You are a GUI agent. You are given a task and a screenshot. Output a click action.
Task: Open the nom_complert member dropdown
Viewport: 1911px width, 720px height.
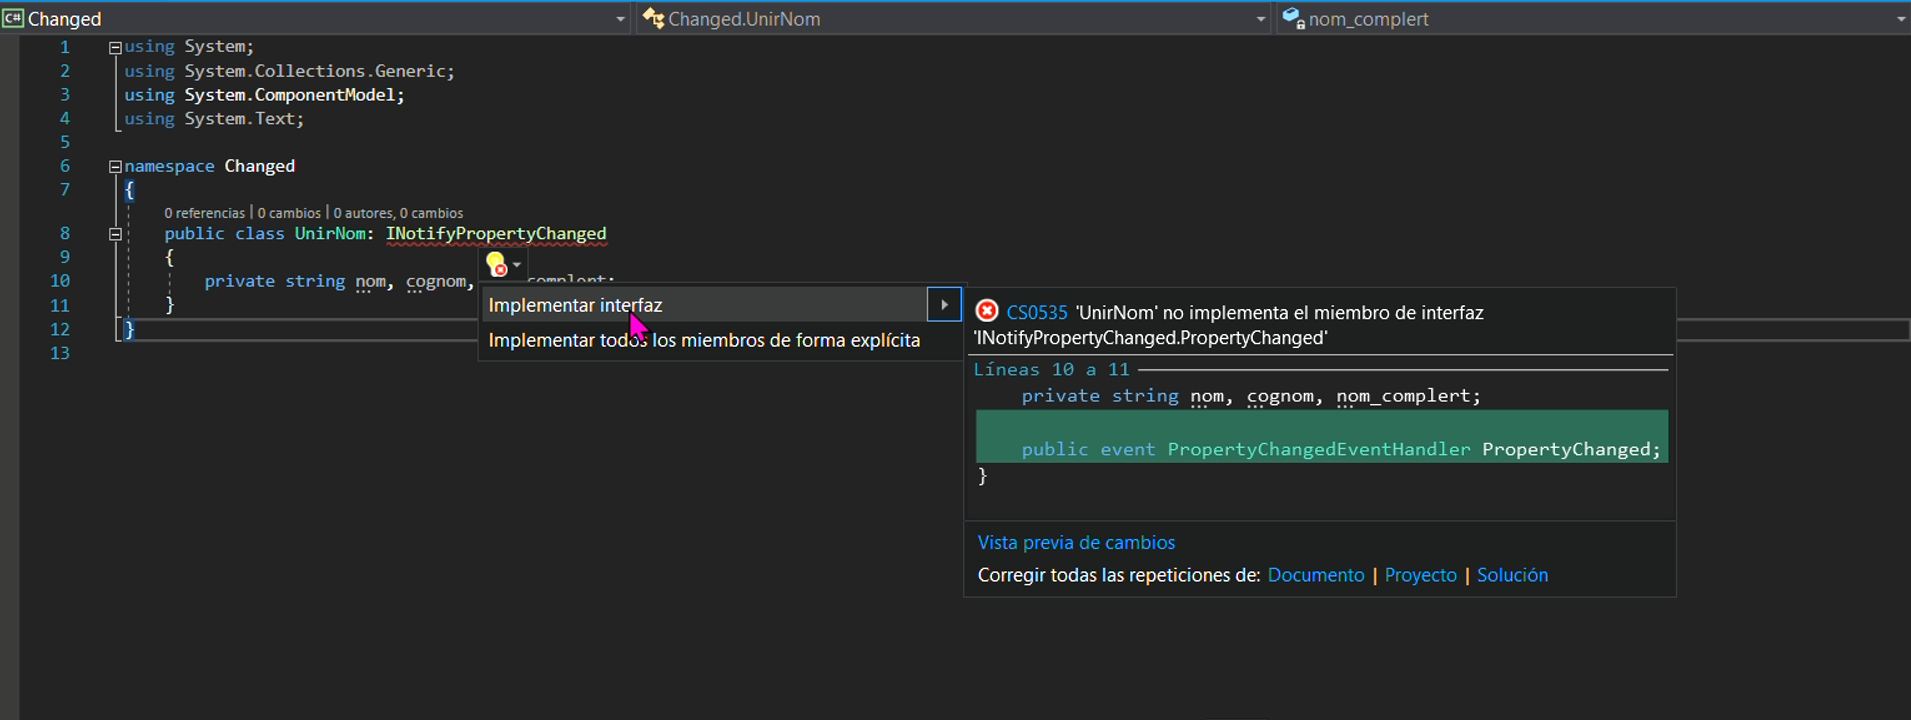pyautogui.click(x=1899, y=19)
